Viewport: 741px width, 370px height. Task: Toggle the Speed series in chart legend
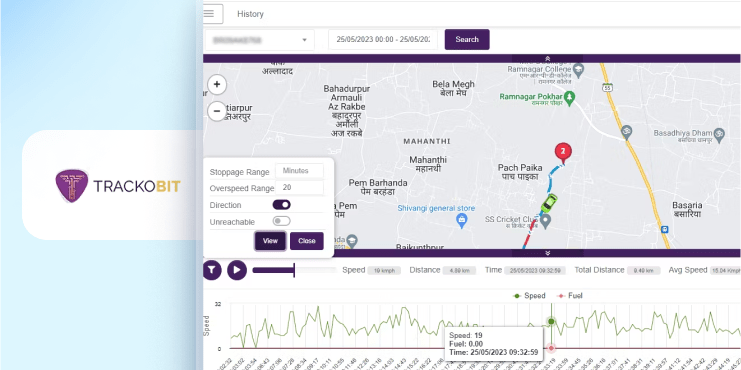529,296
